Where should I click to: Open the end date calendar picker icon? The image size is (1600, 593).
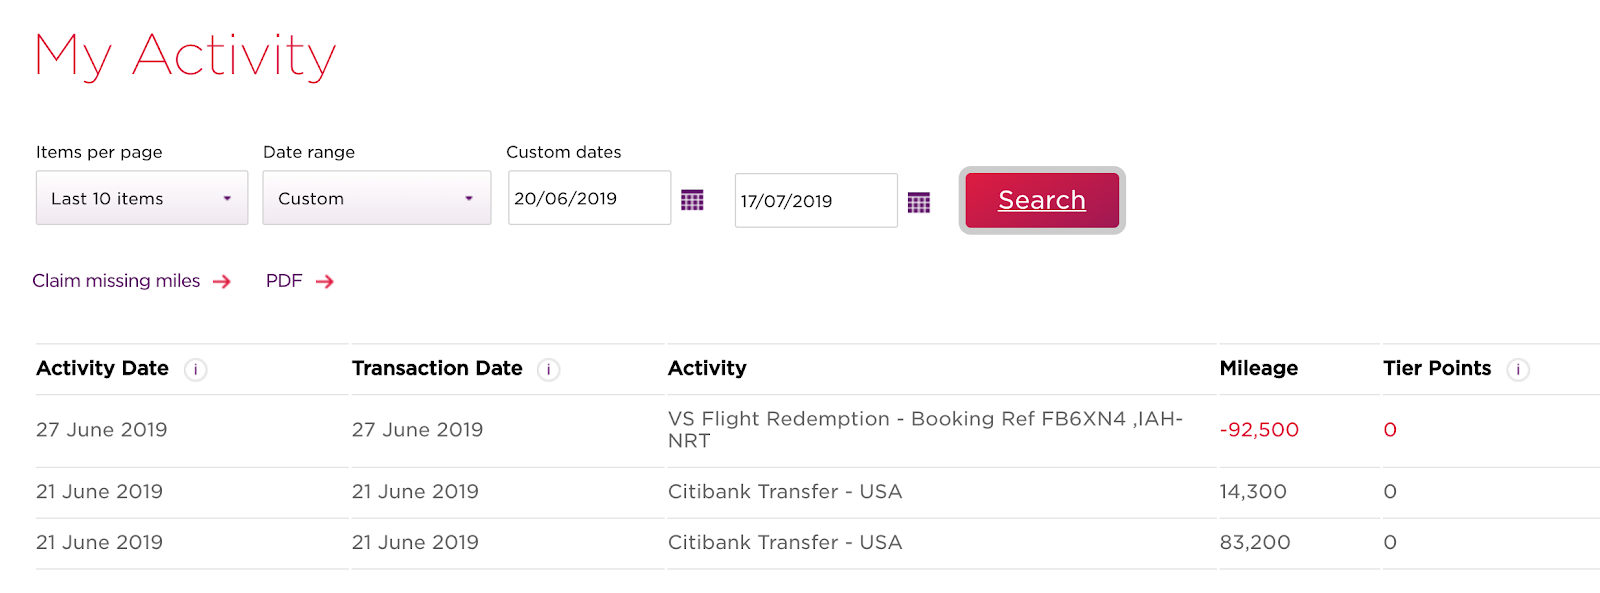point(918,203)
